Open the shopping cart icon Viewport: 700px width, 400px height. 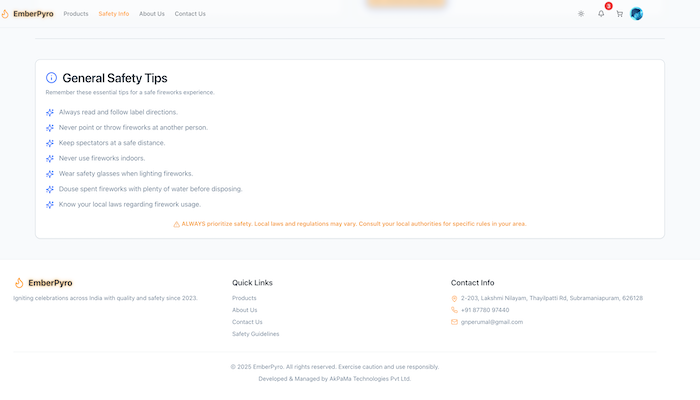coord(619,14)
